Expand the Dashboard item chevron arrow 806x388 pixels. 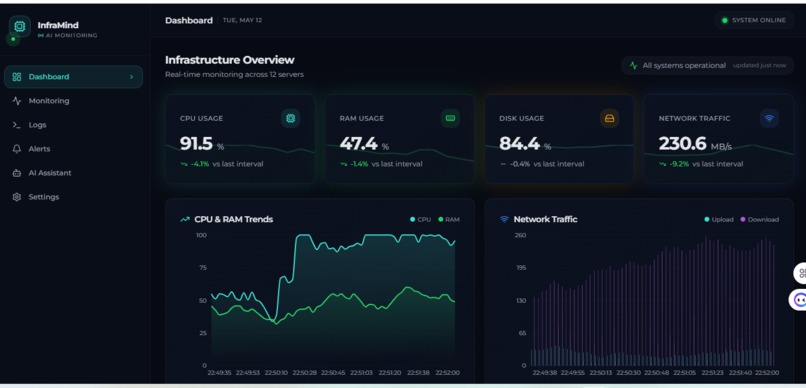click(132, 77)
